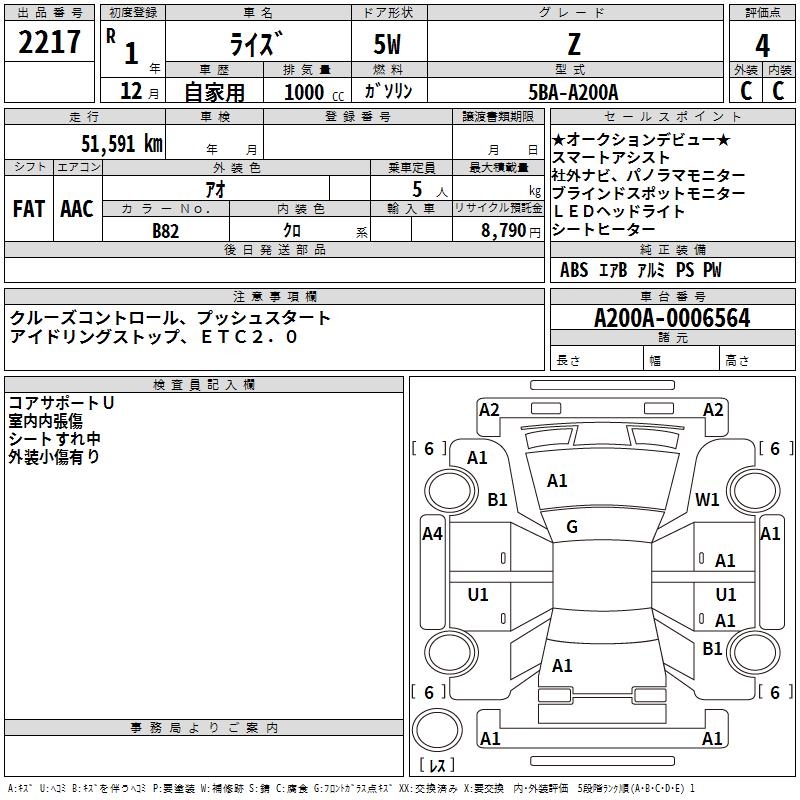This screenshot has height=800, width=800.
Task: Click the vehicle history value 自家用
Action: pos(214,92)
